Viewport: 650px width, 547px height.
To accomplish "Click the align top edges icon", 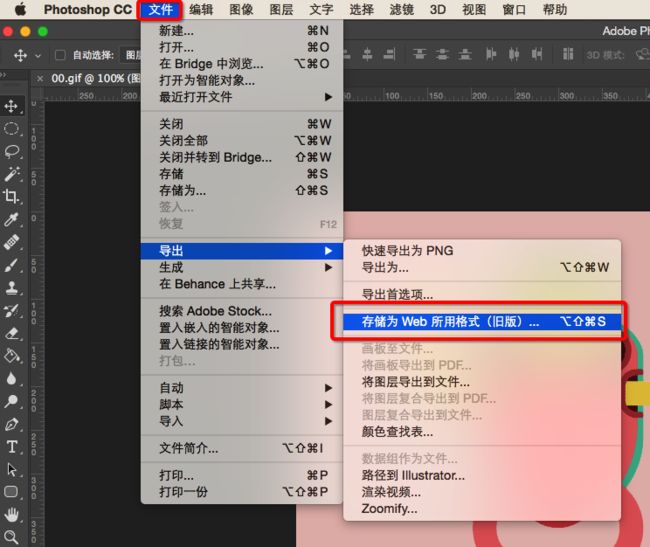I will pos(420,54).
